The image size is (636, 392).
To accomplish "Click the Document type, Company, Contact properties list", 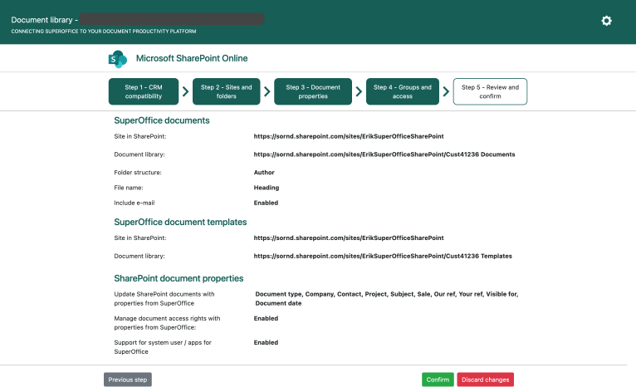I will point(387,299).
